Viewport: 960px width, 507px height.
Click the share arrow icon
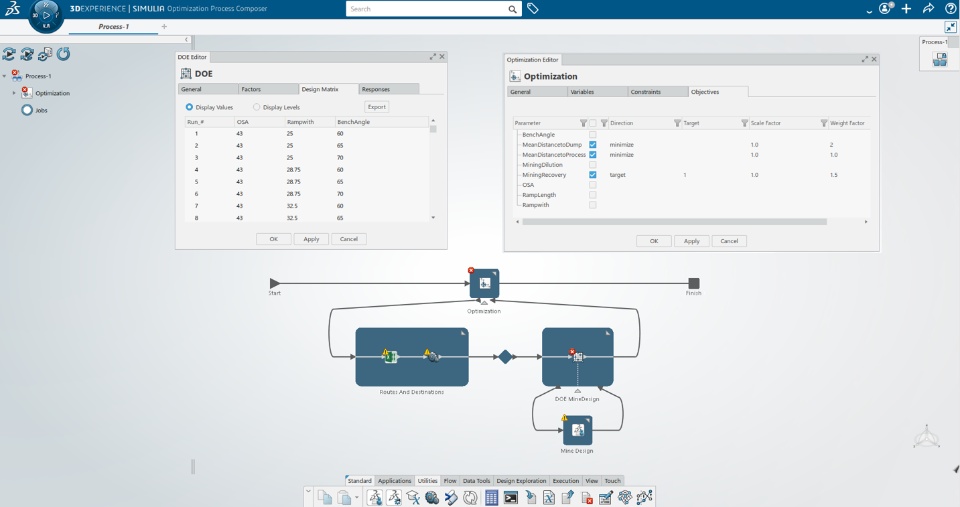(928, 9)
